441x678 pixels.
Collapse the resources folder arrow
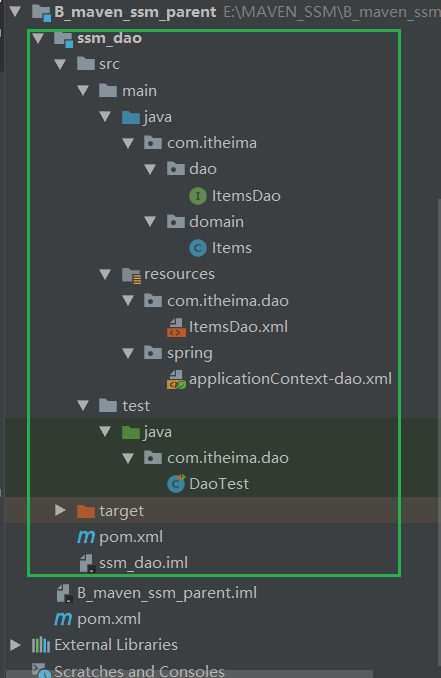click(105, 274)
